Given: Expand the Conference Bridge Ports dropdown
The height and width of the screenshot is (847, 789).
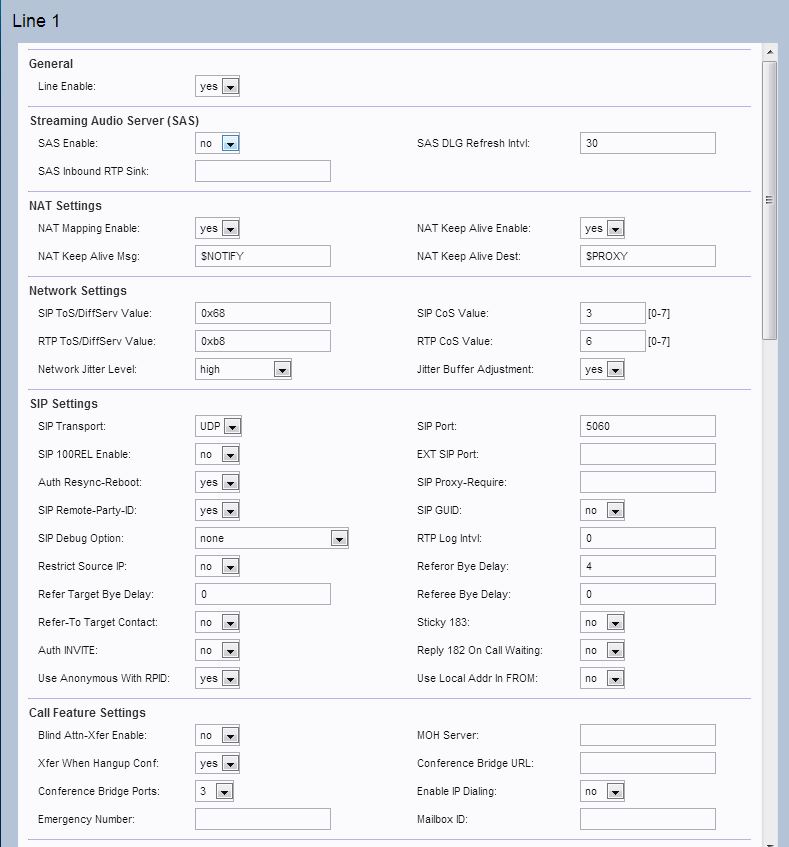Looking at the screenshot, I should click(214, 792).
